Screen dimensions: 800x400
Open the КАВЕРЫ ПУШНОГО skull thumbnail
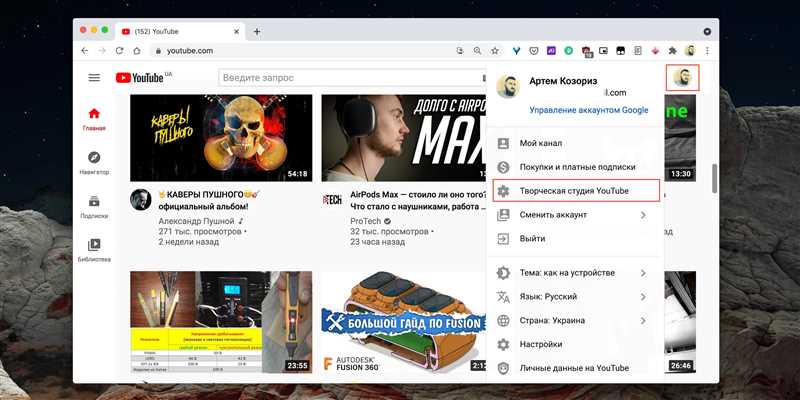click(221, 138)
